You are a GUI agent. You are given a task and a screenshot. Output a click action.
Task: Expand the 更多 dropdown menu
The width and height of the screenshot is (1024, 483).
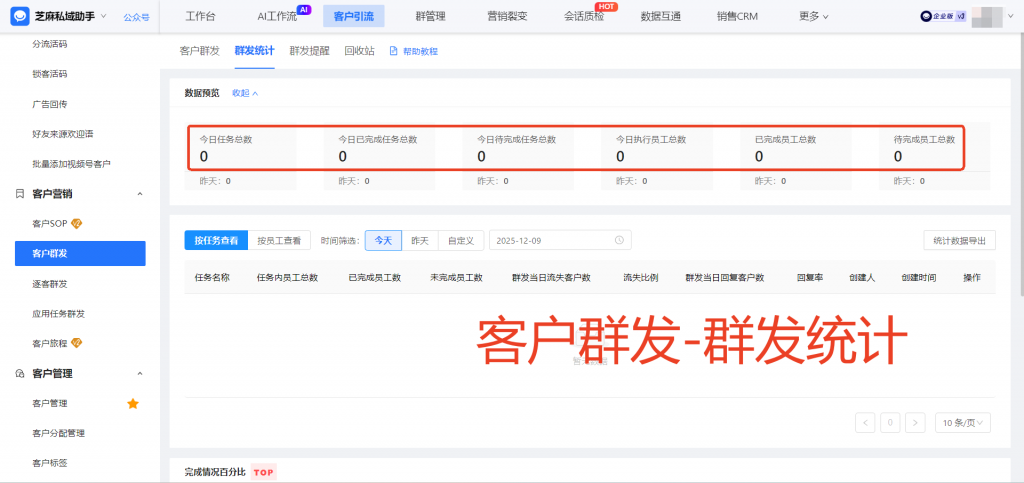pos(814,16)
